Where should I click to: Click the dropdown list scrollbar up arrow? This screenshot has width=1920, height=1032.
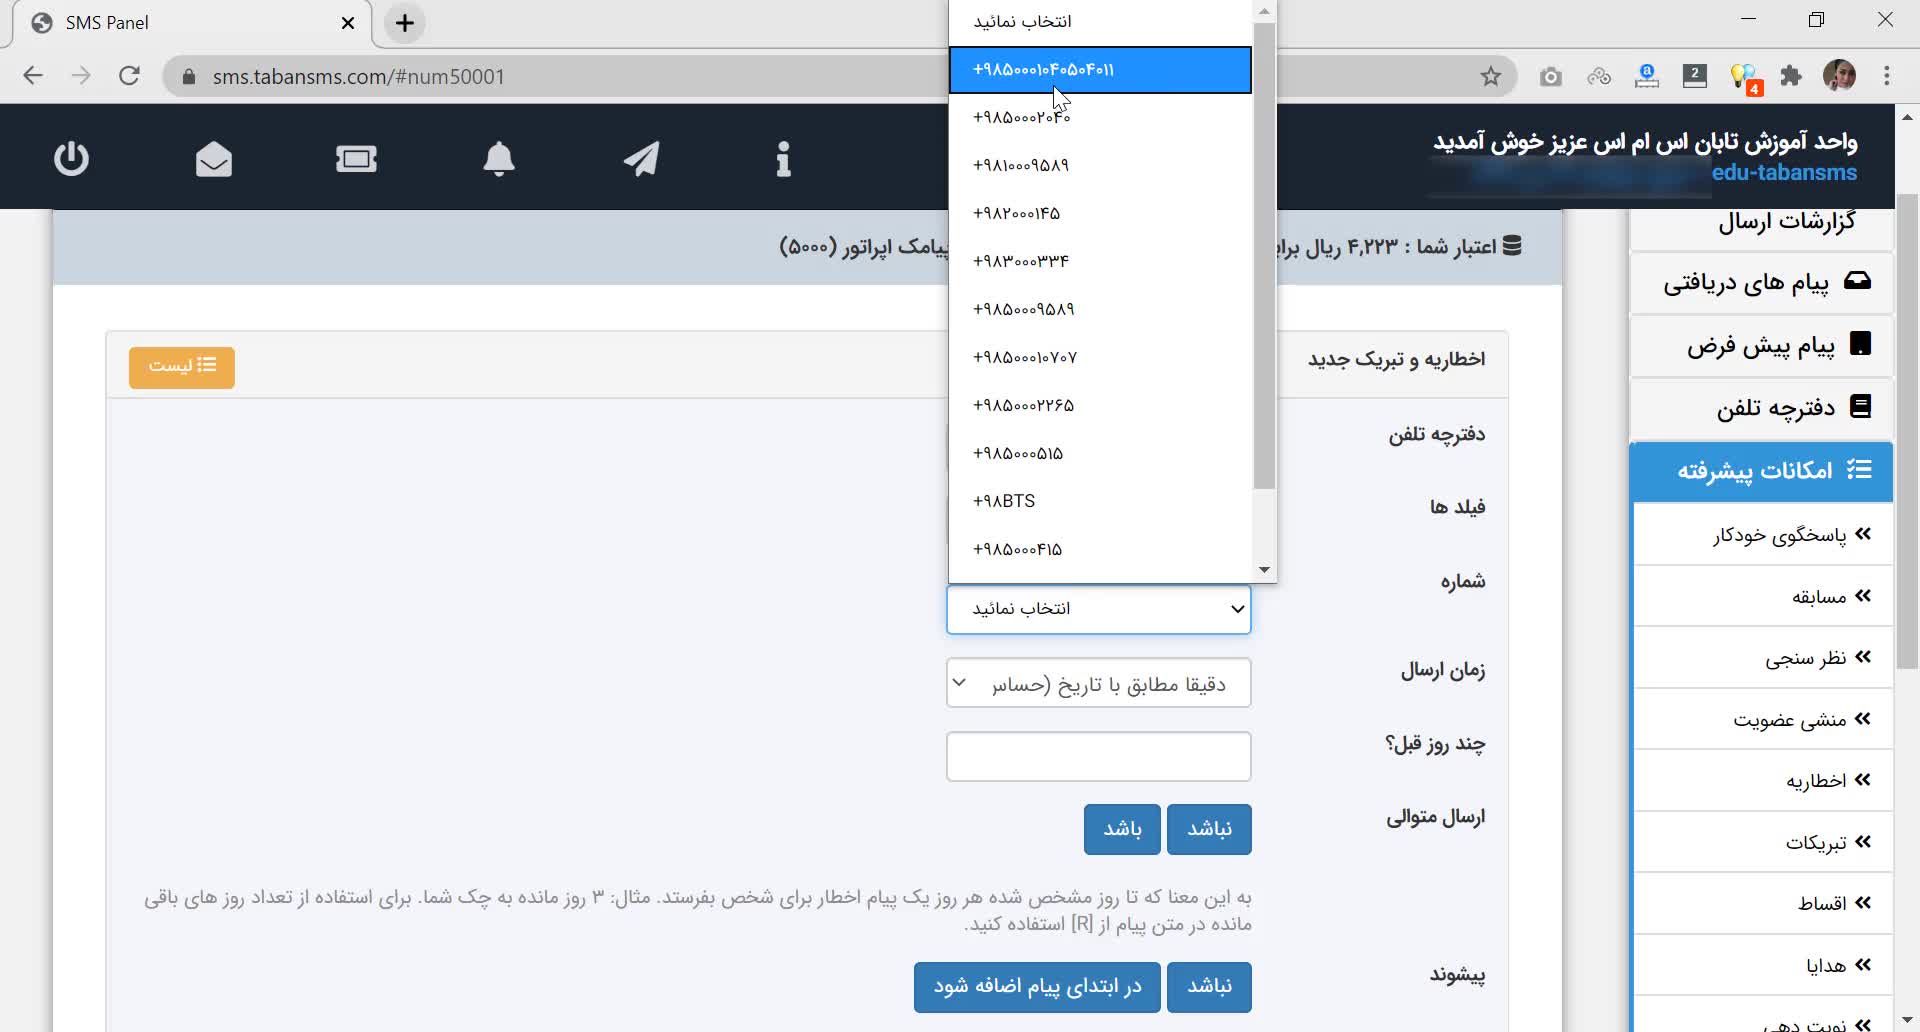1264,12
